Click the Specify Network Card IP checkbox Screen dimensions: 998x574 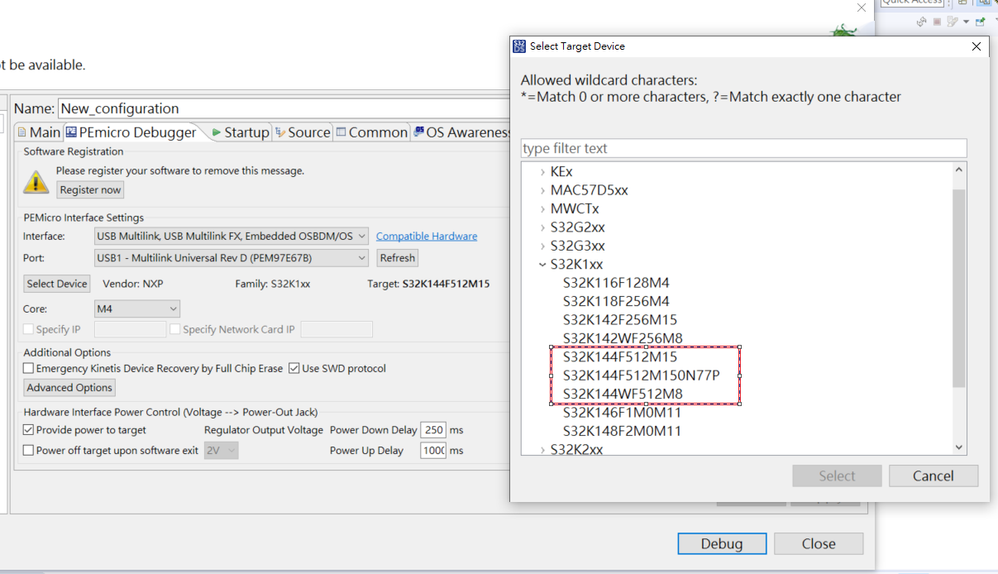175,330
